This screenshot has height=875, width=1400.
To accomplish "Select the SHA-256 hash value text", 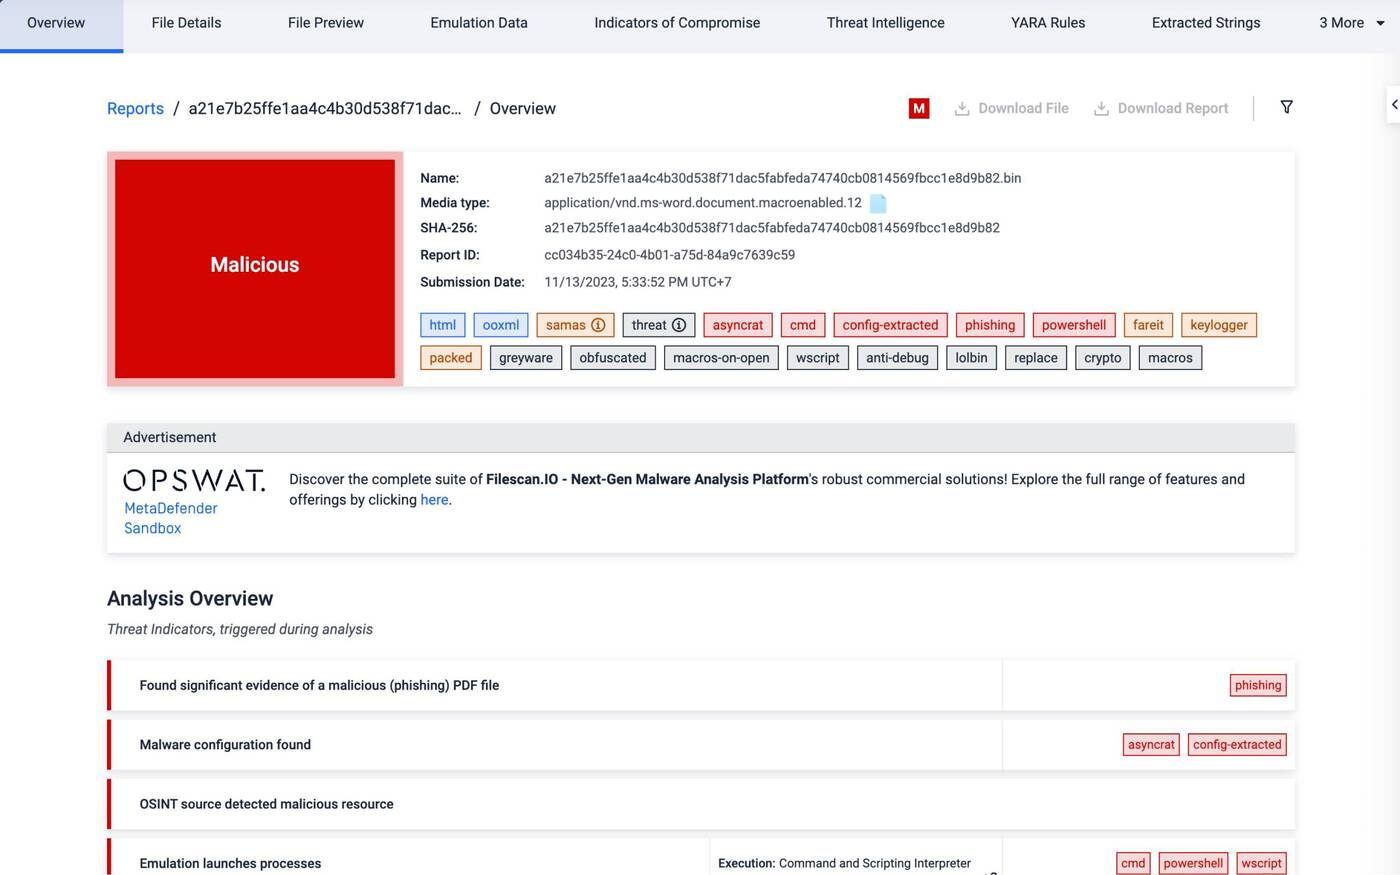I will tap(771, 227).
